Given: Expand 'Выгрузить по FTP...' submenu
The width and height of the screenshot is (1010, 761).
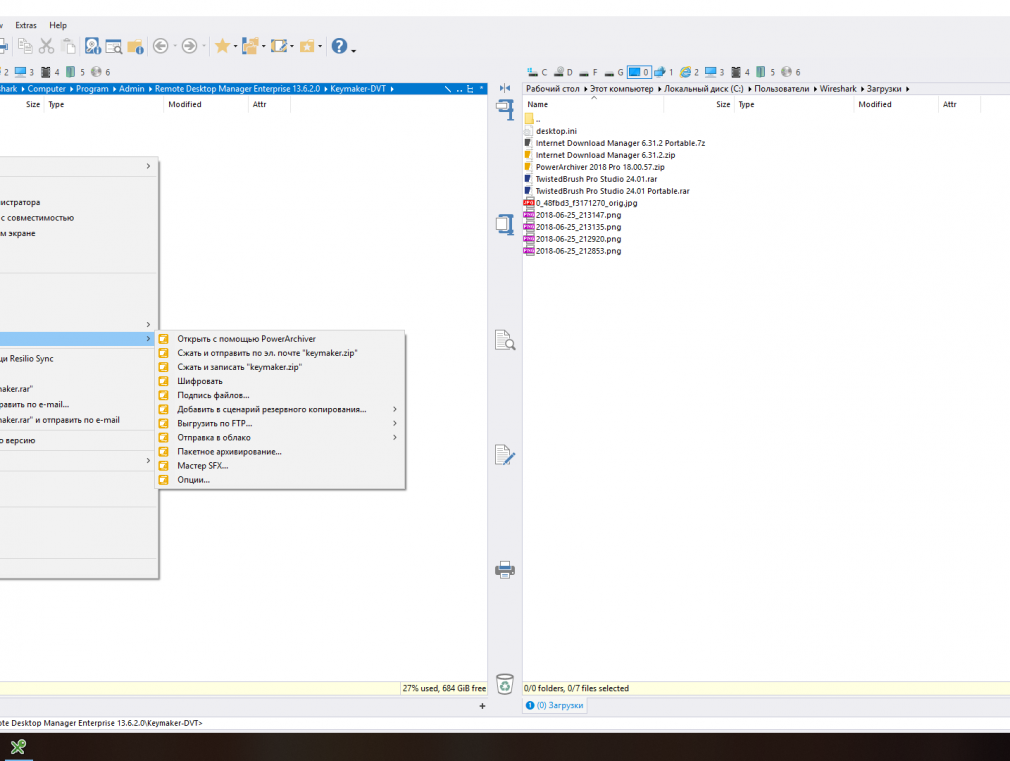Looking at the screenshot, I should pos(280,424).
